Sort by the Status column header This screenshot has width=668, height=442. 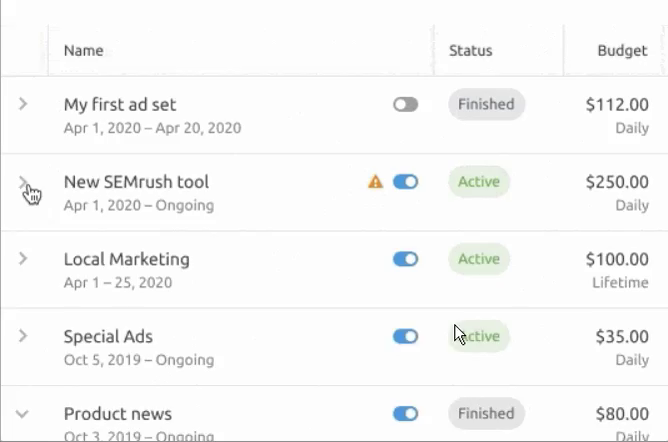click(470, 51)
